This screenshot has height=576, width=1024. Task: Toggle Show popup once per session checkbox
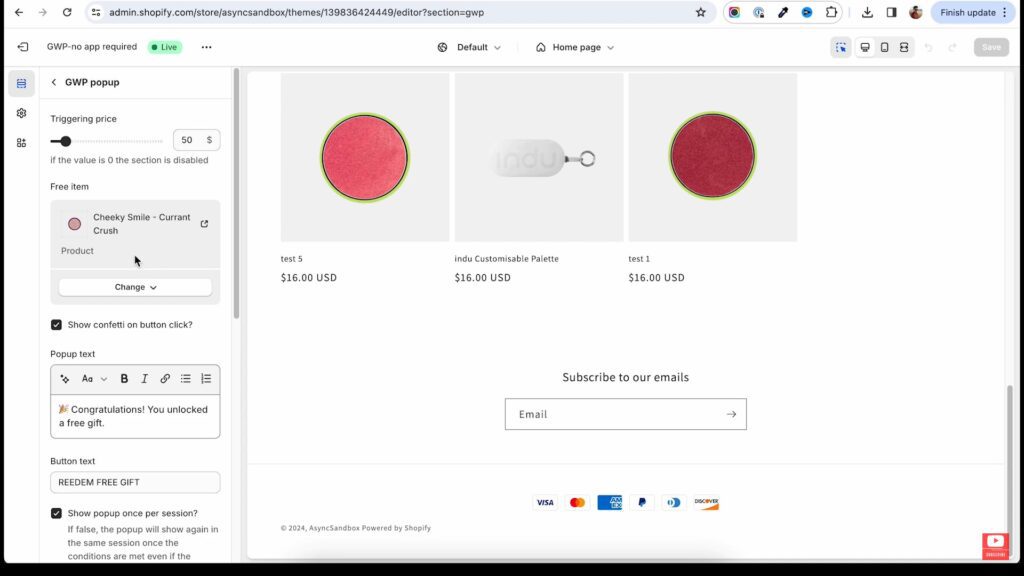point(57,513)
